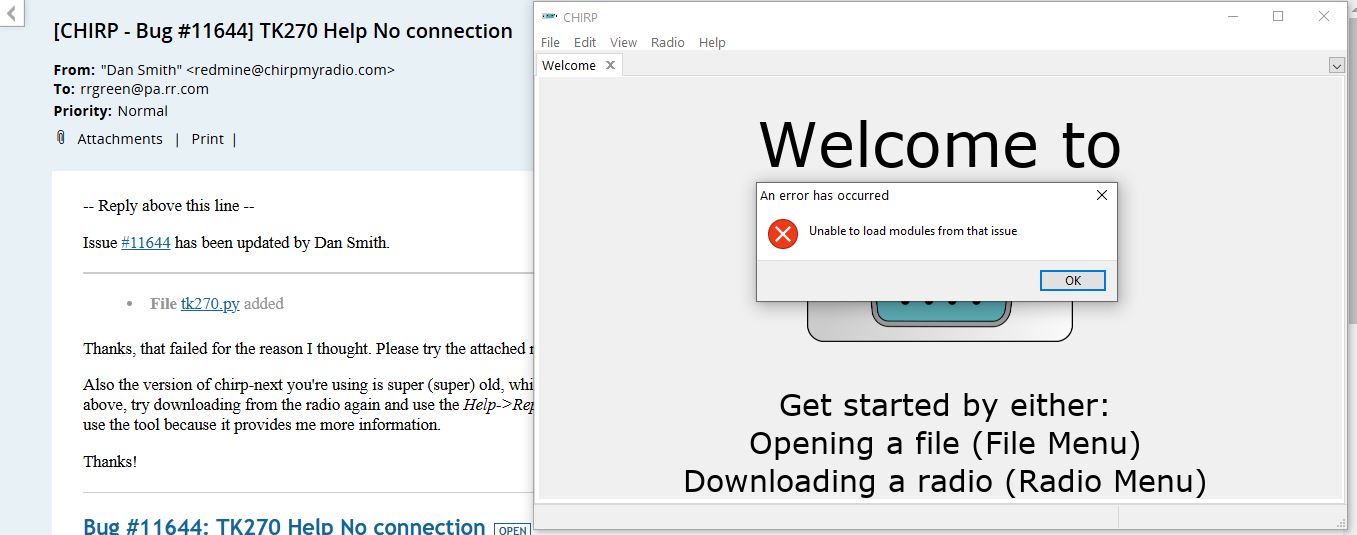The image size is (1357, 535).
Task: Click the sender address redmine@chirpmyradio.com
Action: (x=291, y=70)
